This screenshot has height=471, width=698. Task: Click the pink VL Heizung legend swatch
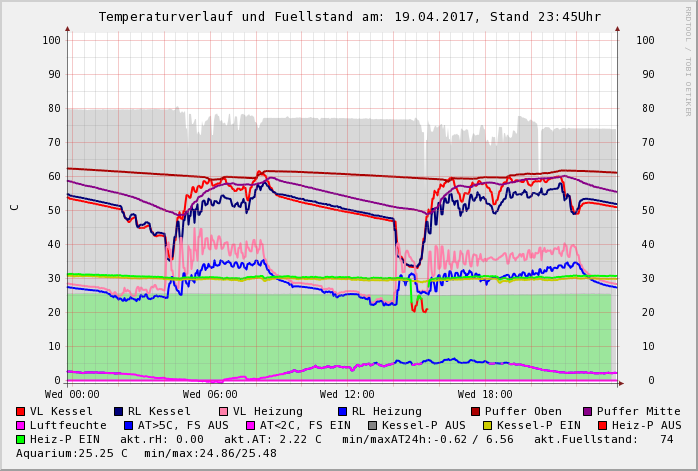coord(223,411)
